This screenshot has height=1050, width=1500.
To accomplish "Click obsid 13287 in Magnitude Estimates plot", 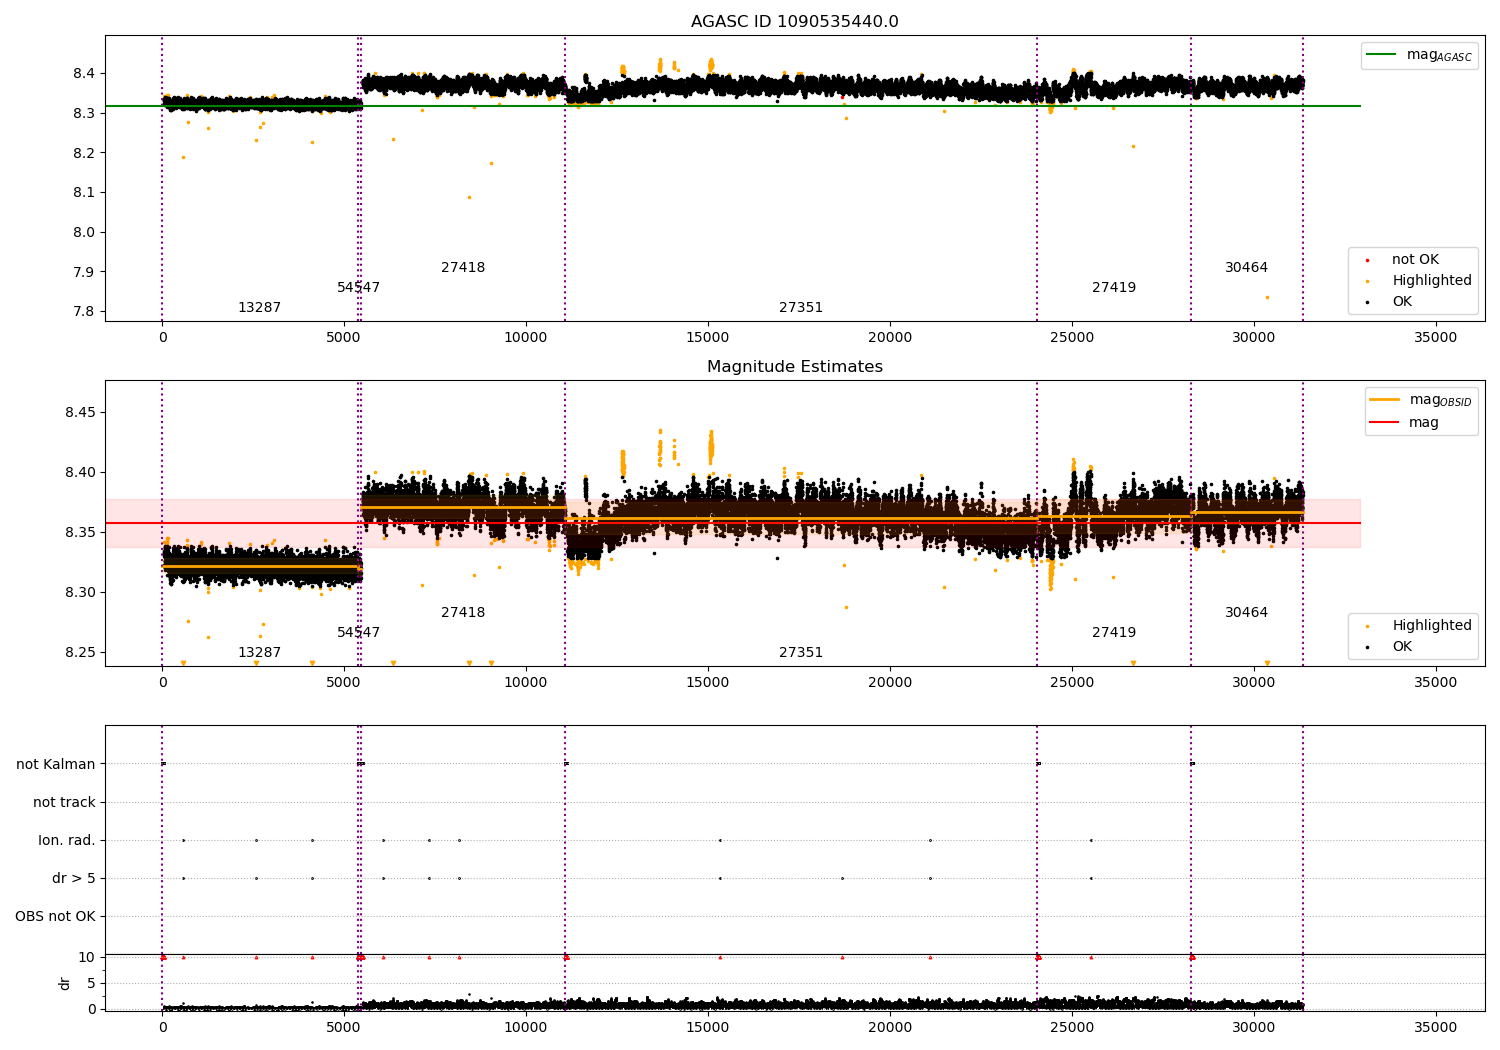I will click(259, 653).
